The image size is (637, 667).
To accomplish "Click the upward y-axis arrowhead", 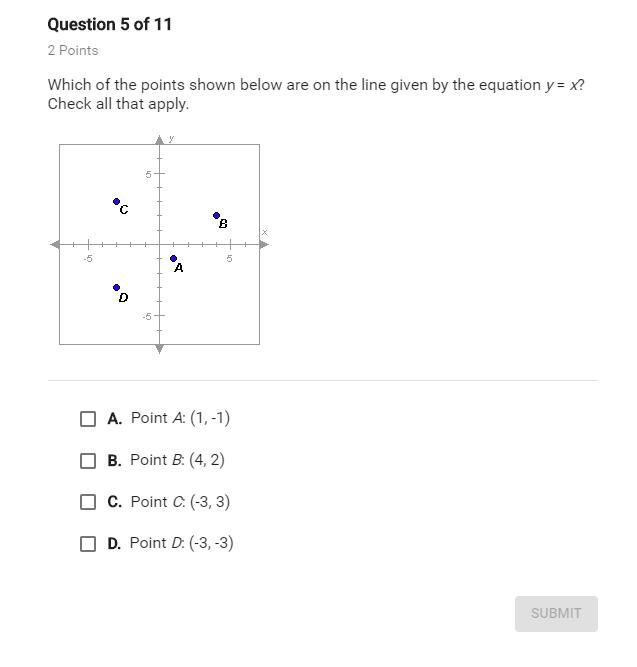I will [x=159, y=140].
